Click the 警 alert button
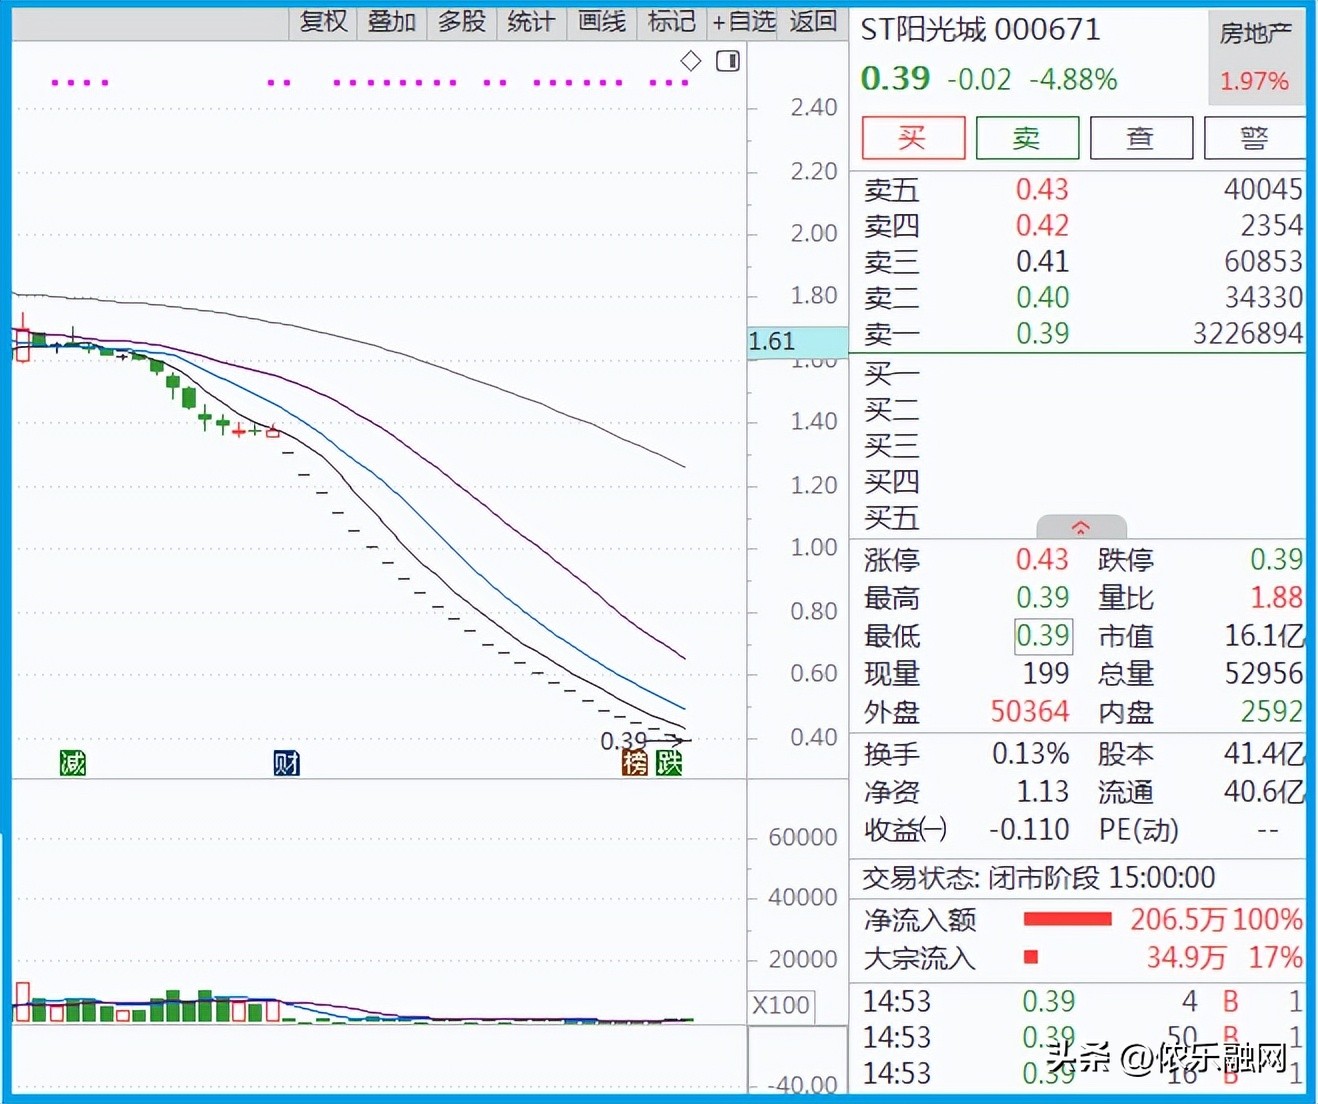This screenshot has width=1318, height=1104. click(1255, 137)
